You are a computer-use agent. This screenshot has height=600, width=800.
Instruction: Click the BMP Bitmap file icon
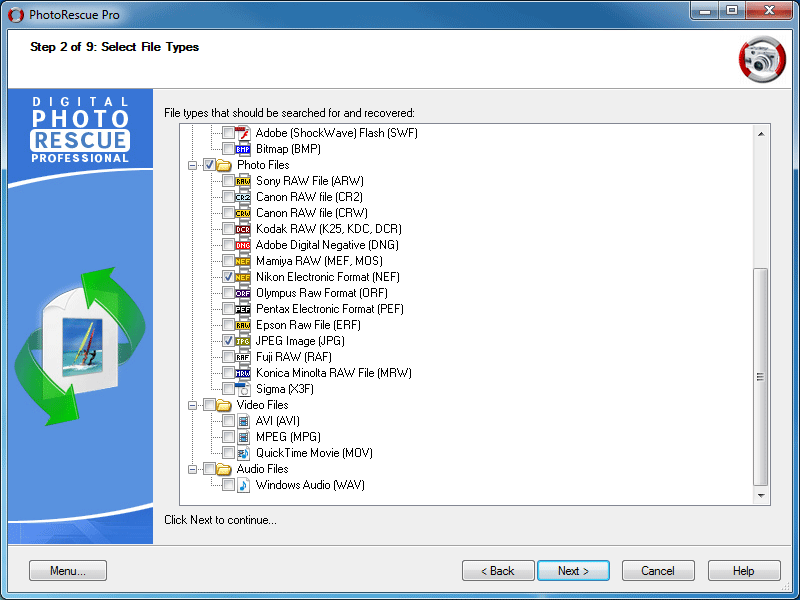point(243,149)
